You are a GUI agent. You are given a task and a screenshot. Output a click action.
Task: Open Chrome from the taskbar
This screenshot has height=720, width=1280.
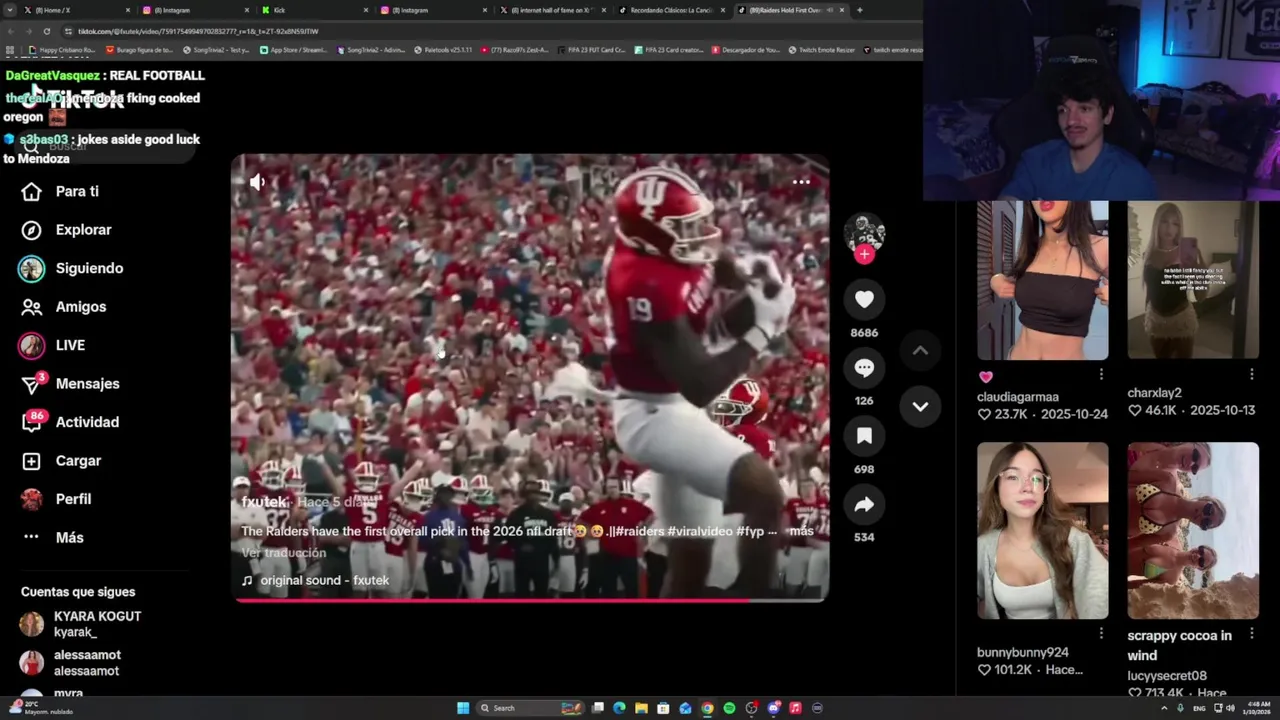[x=707, y=708]
